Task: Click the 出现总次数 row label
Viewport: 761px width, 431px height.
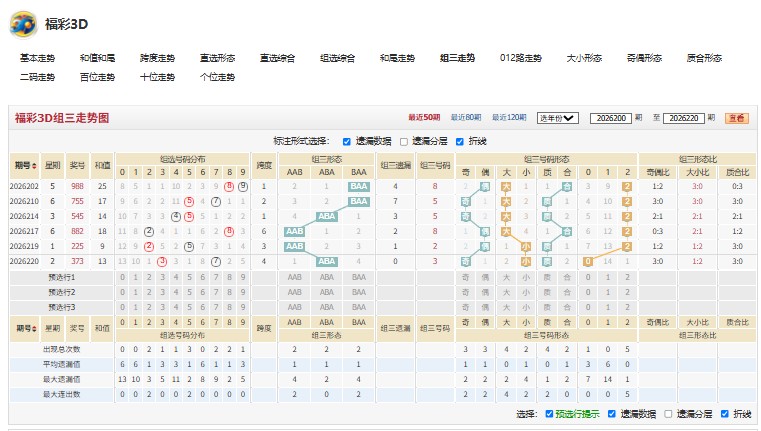Action: point(62,349)
